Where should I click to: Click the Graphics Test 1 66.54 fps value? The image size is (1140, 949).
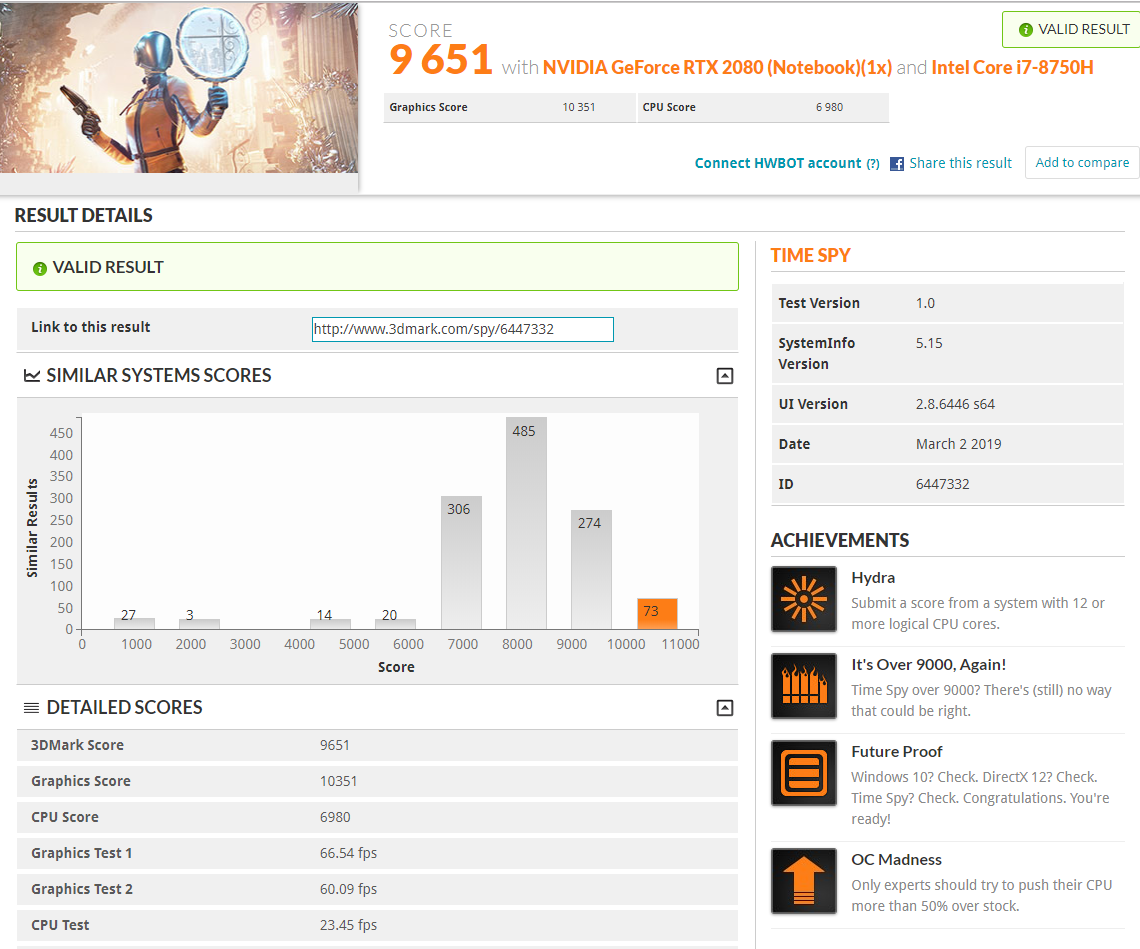pyautogui.click(x=348, y=853)
